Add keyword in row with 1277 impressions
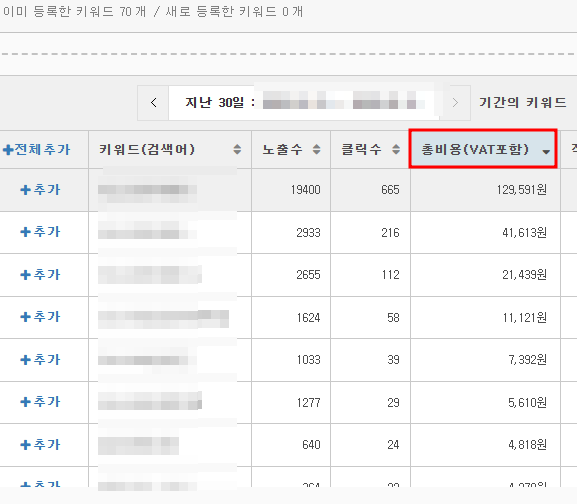The image size is (577, 504). (x=40, y=402)
